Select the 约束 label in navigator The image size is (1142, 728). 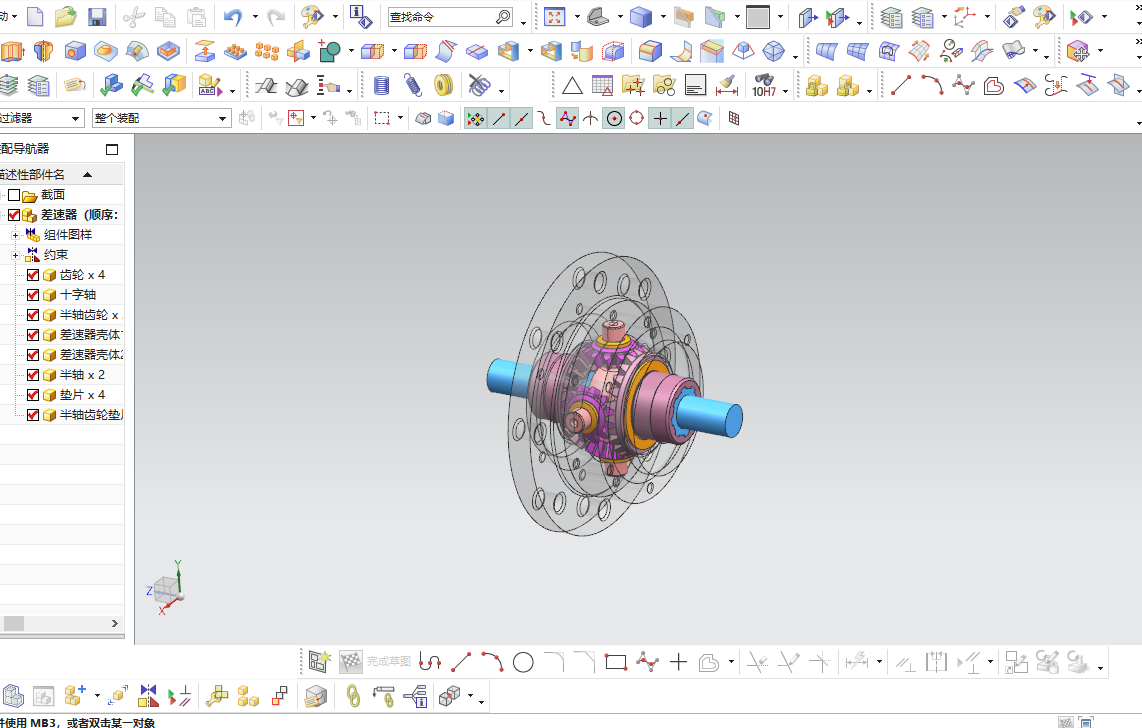[55, 255]
